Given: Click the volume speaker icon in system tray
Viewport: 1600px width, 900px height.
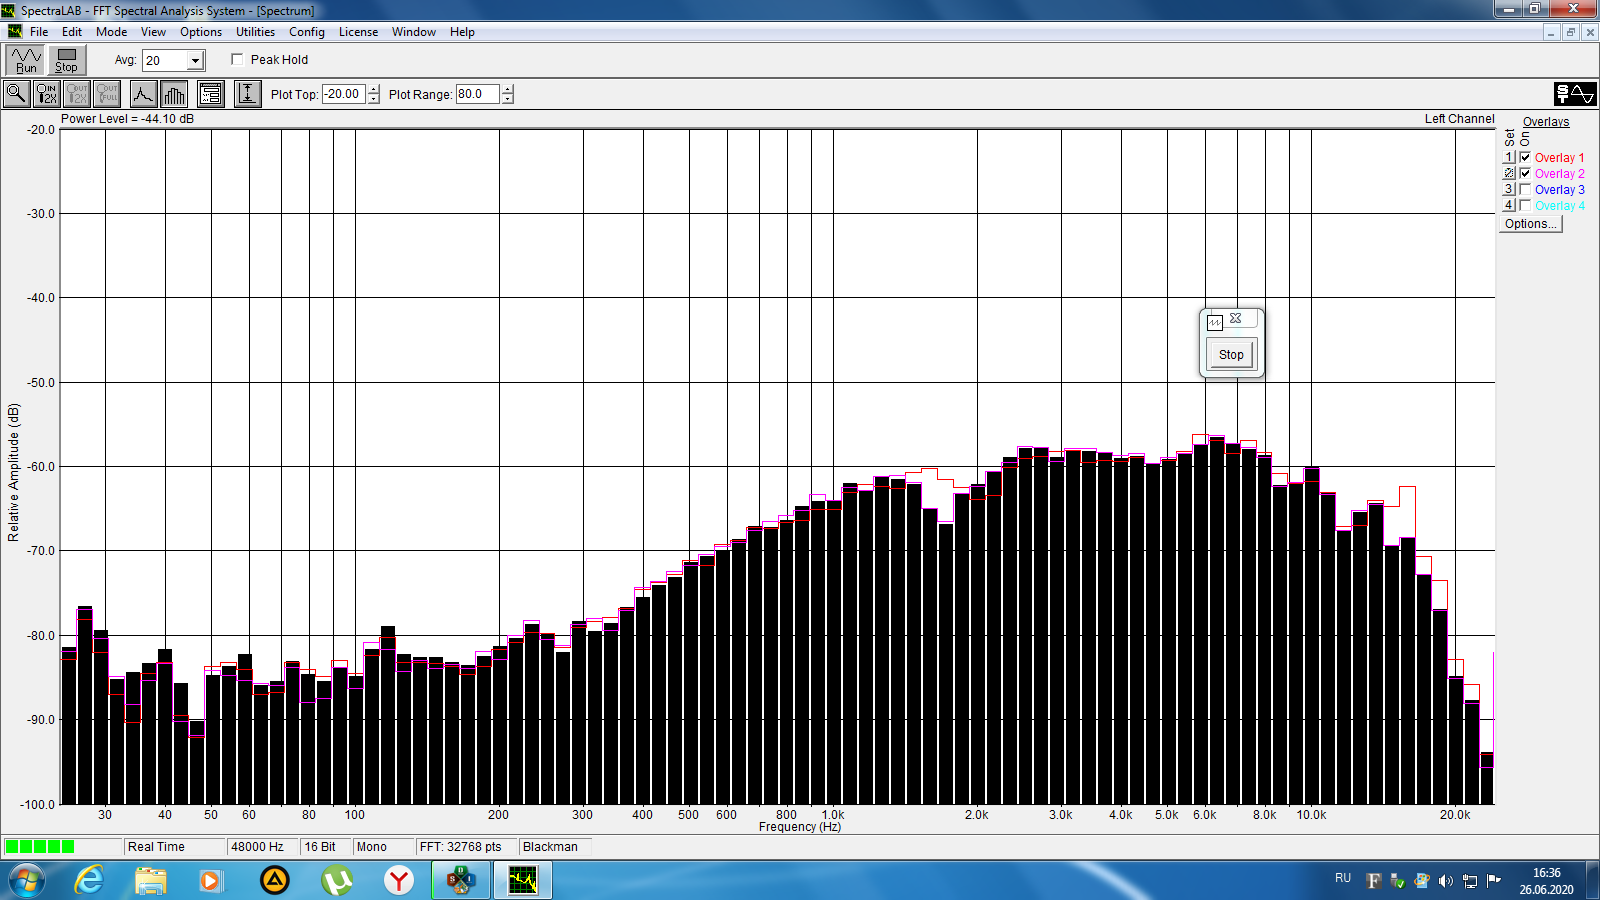Looking at the screenshot, I should pyautogui.click(x=1446, y=881).
